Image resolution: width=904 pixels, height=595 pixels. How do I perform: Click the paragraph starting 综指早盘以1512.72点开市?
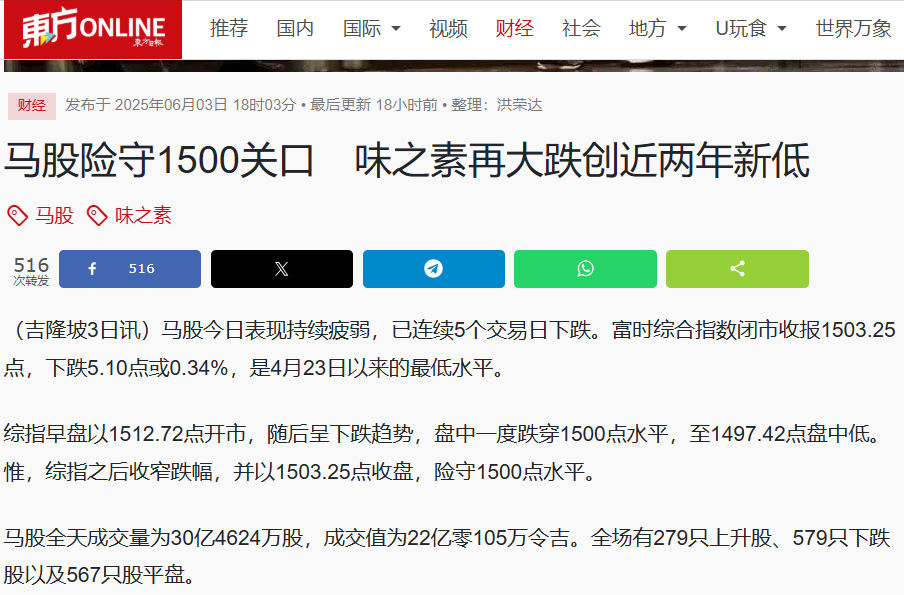point(443,453)
